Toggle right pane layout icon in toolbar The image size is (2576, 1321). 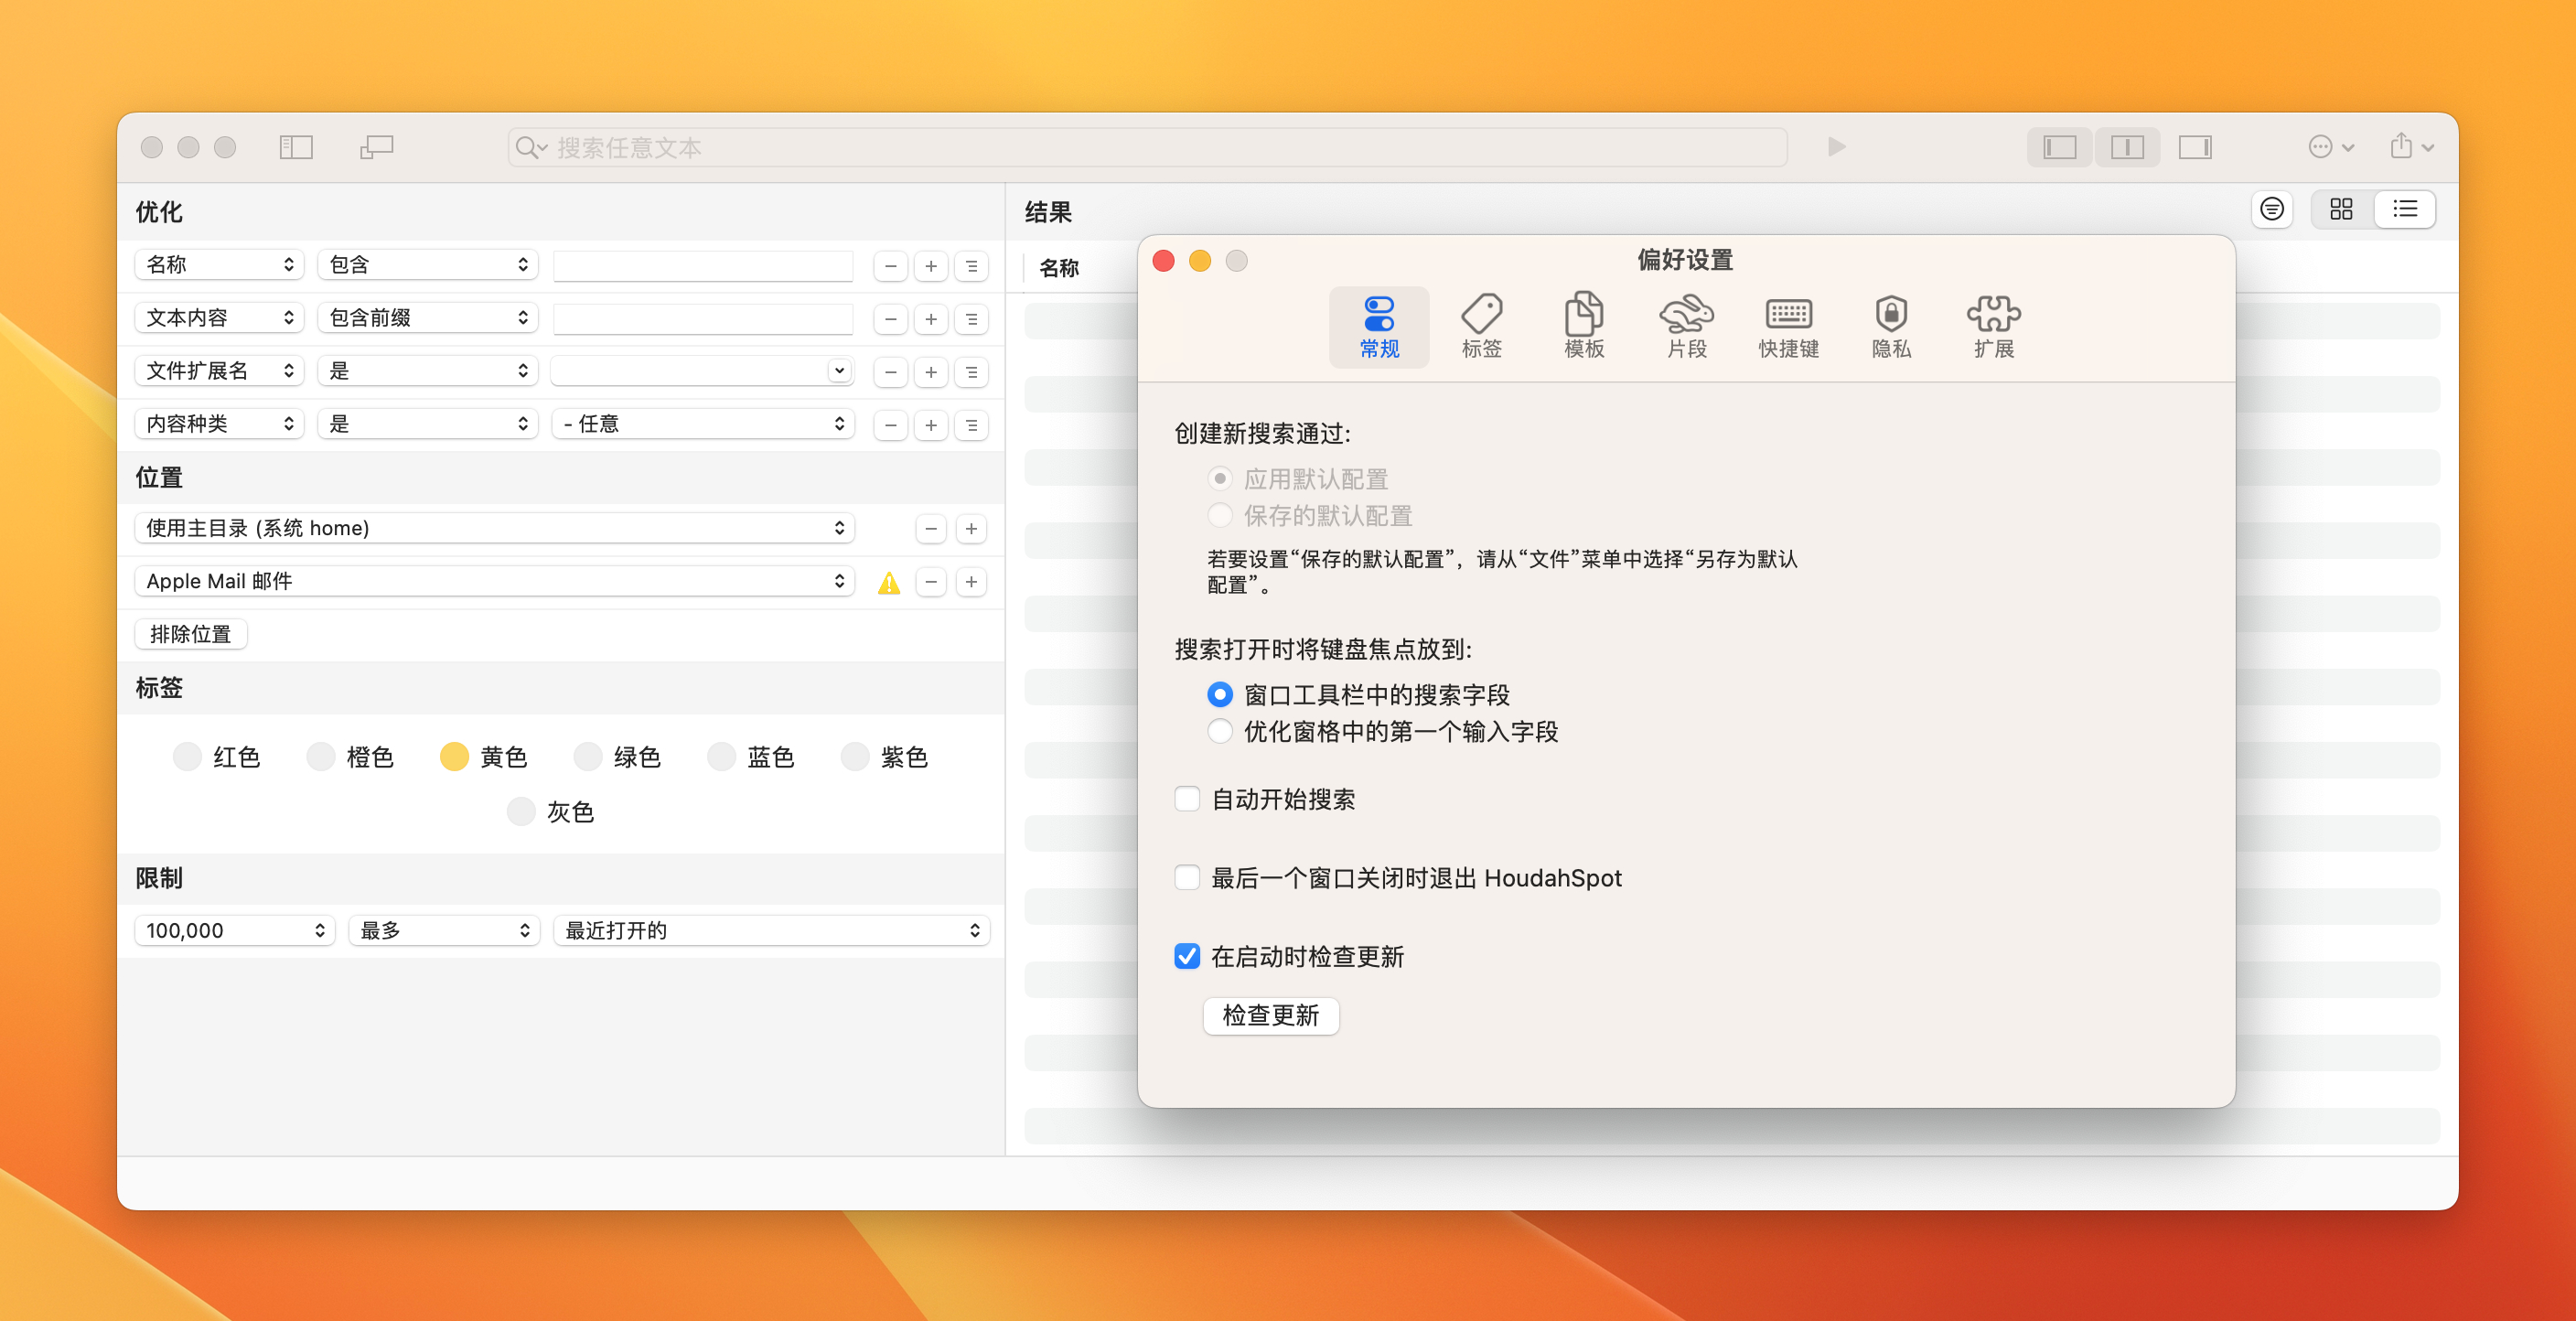coord(2195,147)
